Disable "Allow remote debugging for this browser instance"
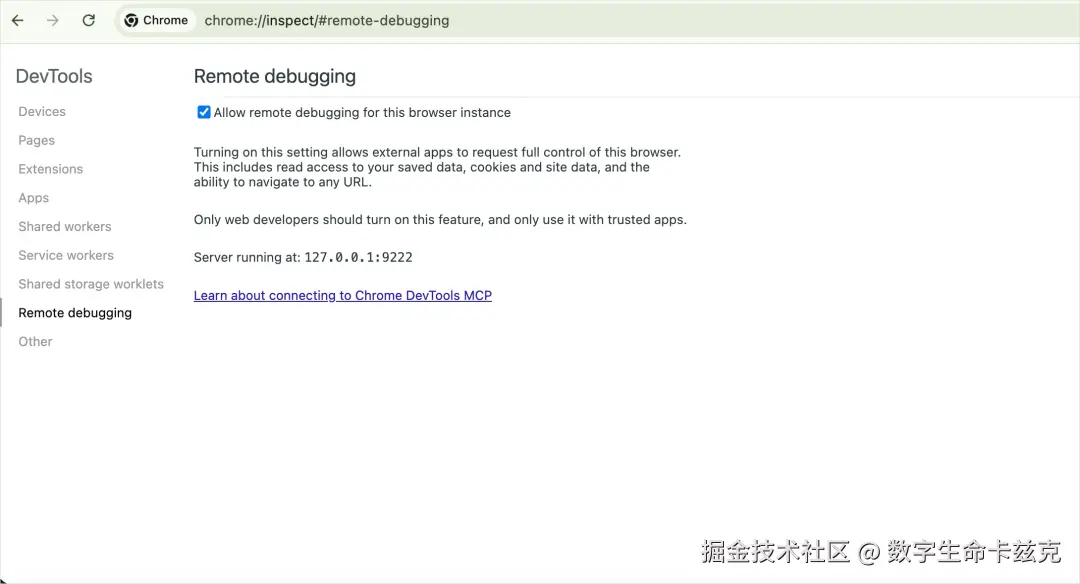Viewport: 1080px width, 584px height. pyautogui.click(x=203, y=112)
